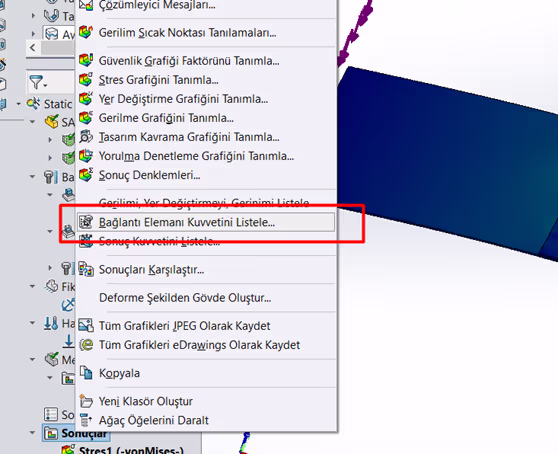558x454 pixels.
Task: Select Tüm Grafikleri eDrawings Olarak Kaydet
Action: point(206,345)
